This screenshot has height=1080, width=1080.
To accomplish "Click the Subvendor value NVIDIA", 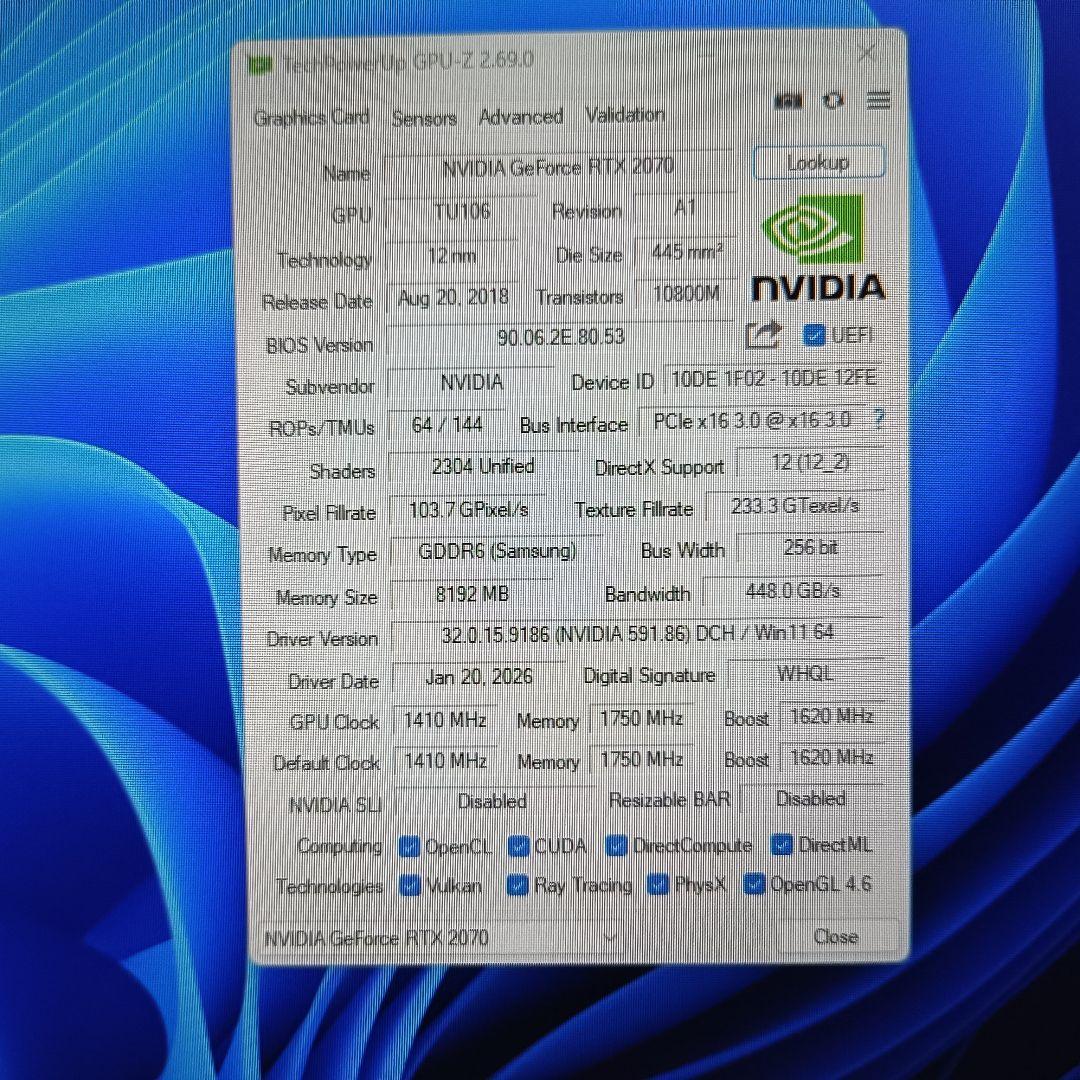I will 471,383.
